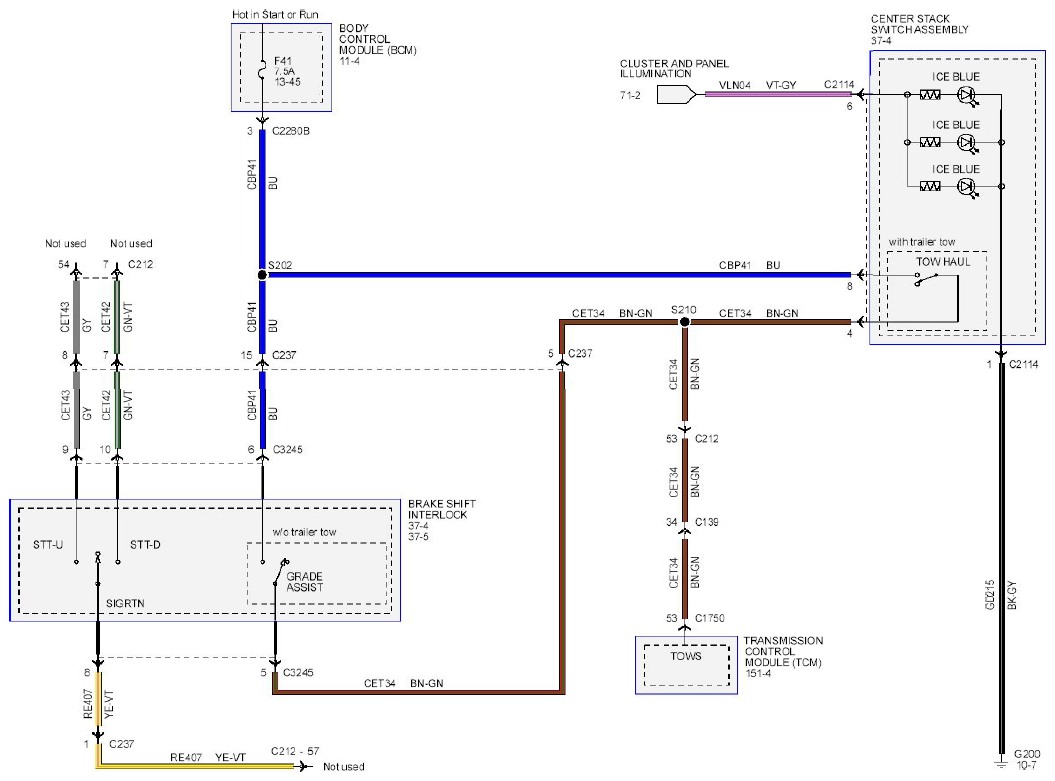Click the bottom ICE BLUE LED symbol
The height and width of the screenshot is (781, 1055).
tap(968, 186)
